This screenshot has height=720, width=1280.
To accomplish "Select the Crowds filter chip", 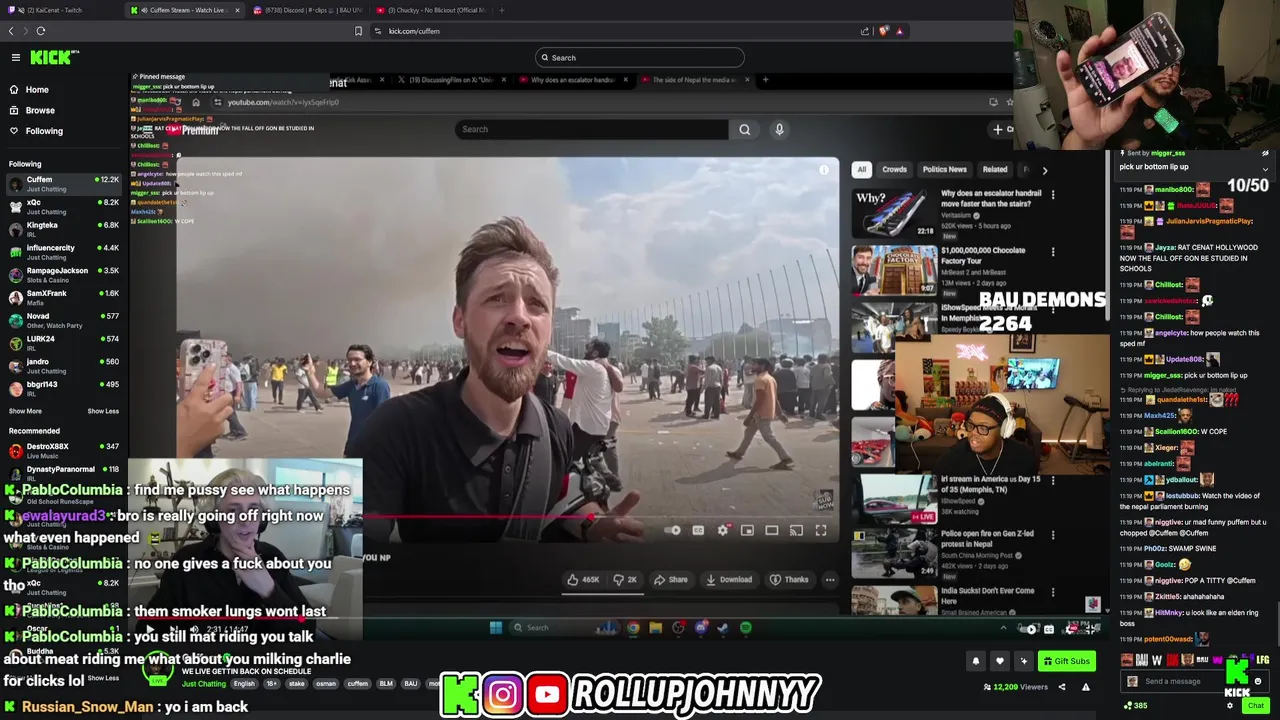I will [894, 169].
